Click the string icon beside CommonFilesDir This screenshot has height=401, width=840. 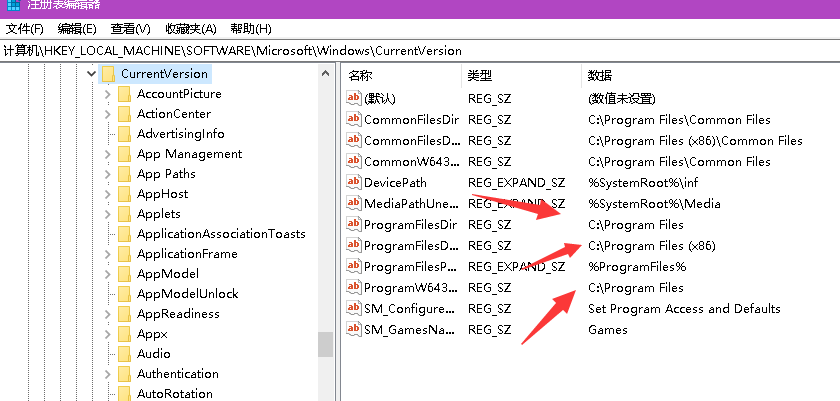[x=353, y=119]
